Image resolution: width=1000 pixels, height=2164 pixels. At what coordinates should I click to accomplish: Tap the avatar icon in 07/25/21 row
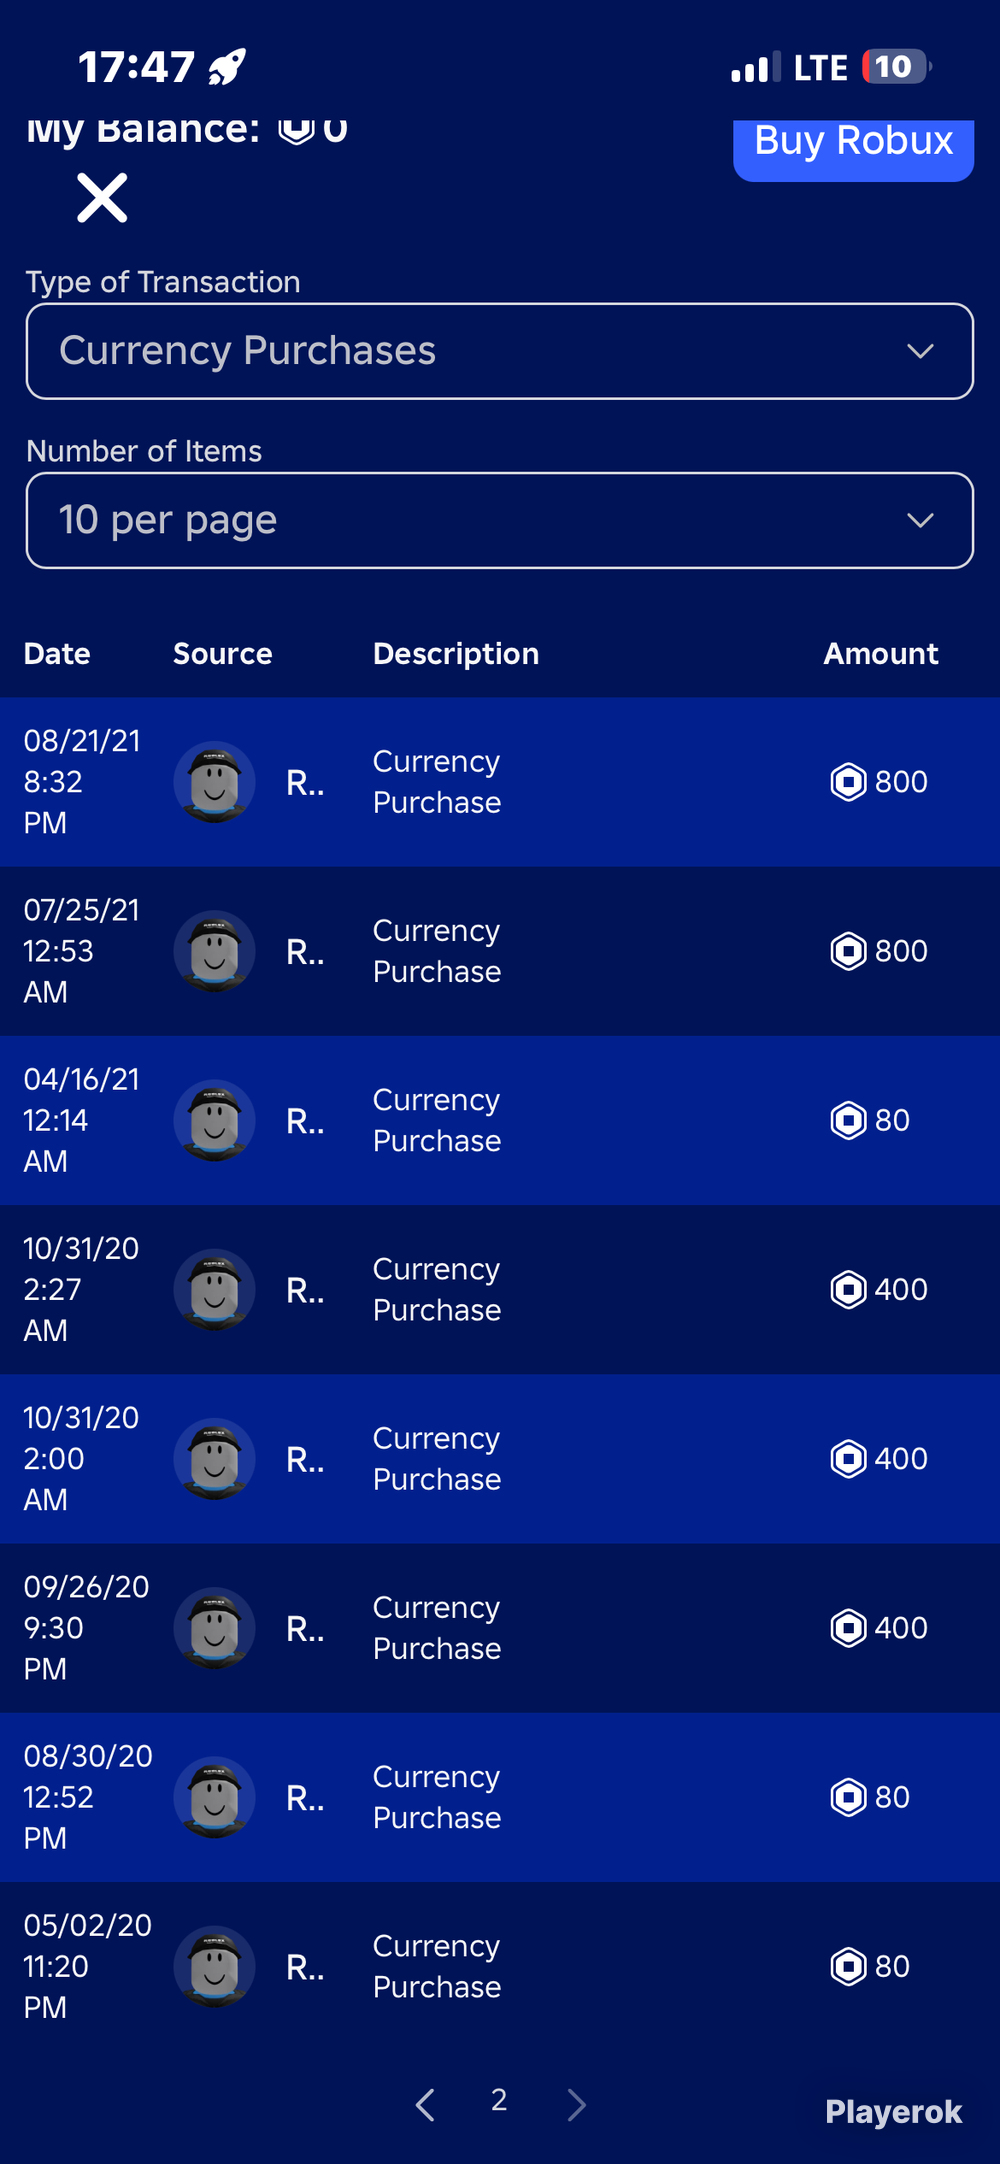click(214, 951)
